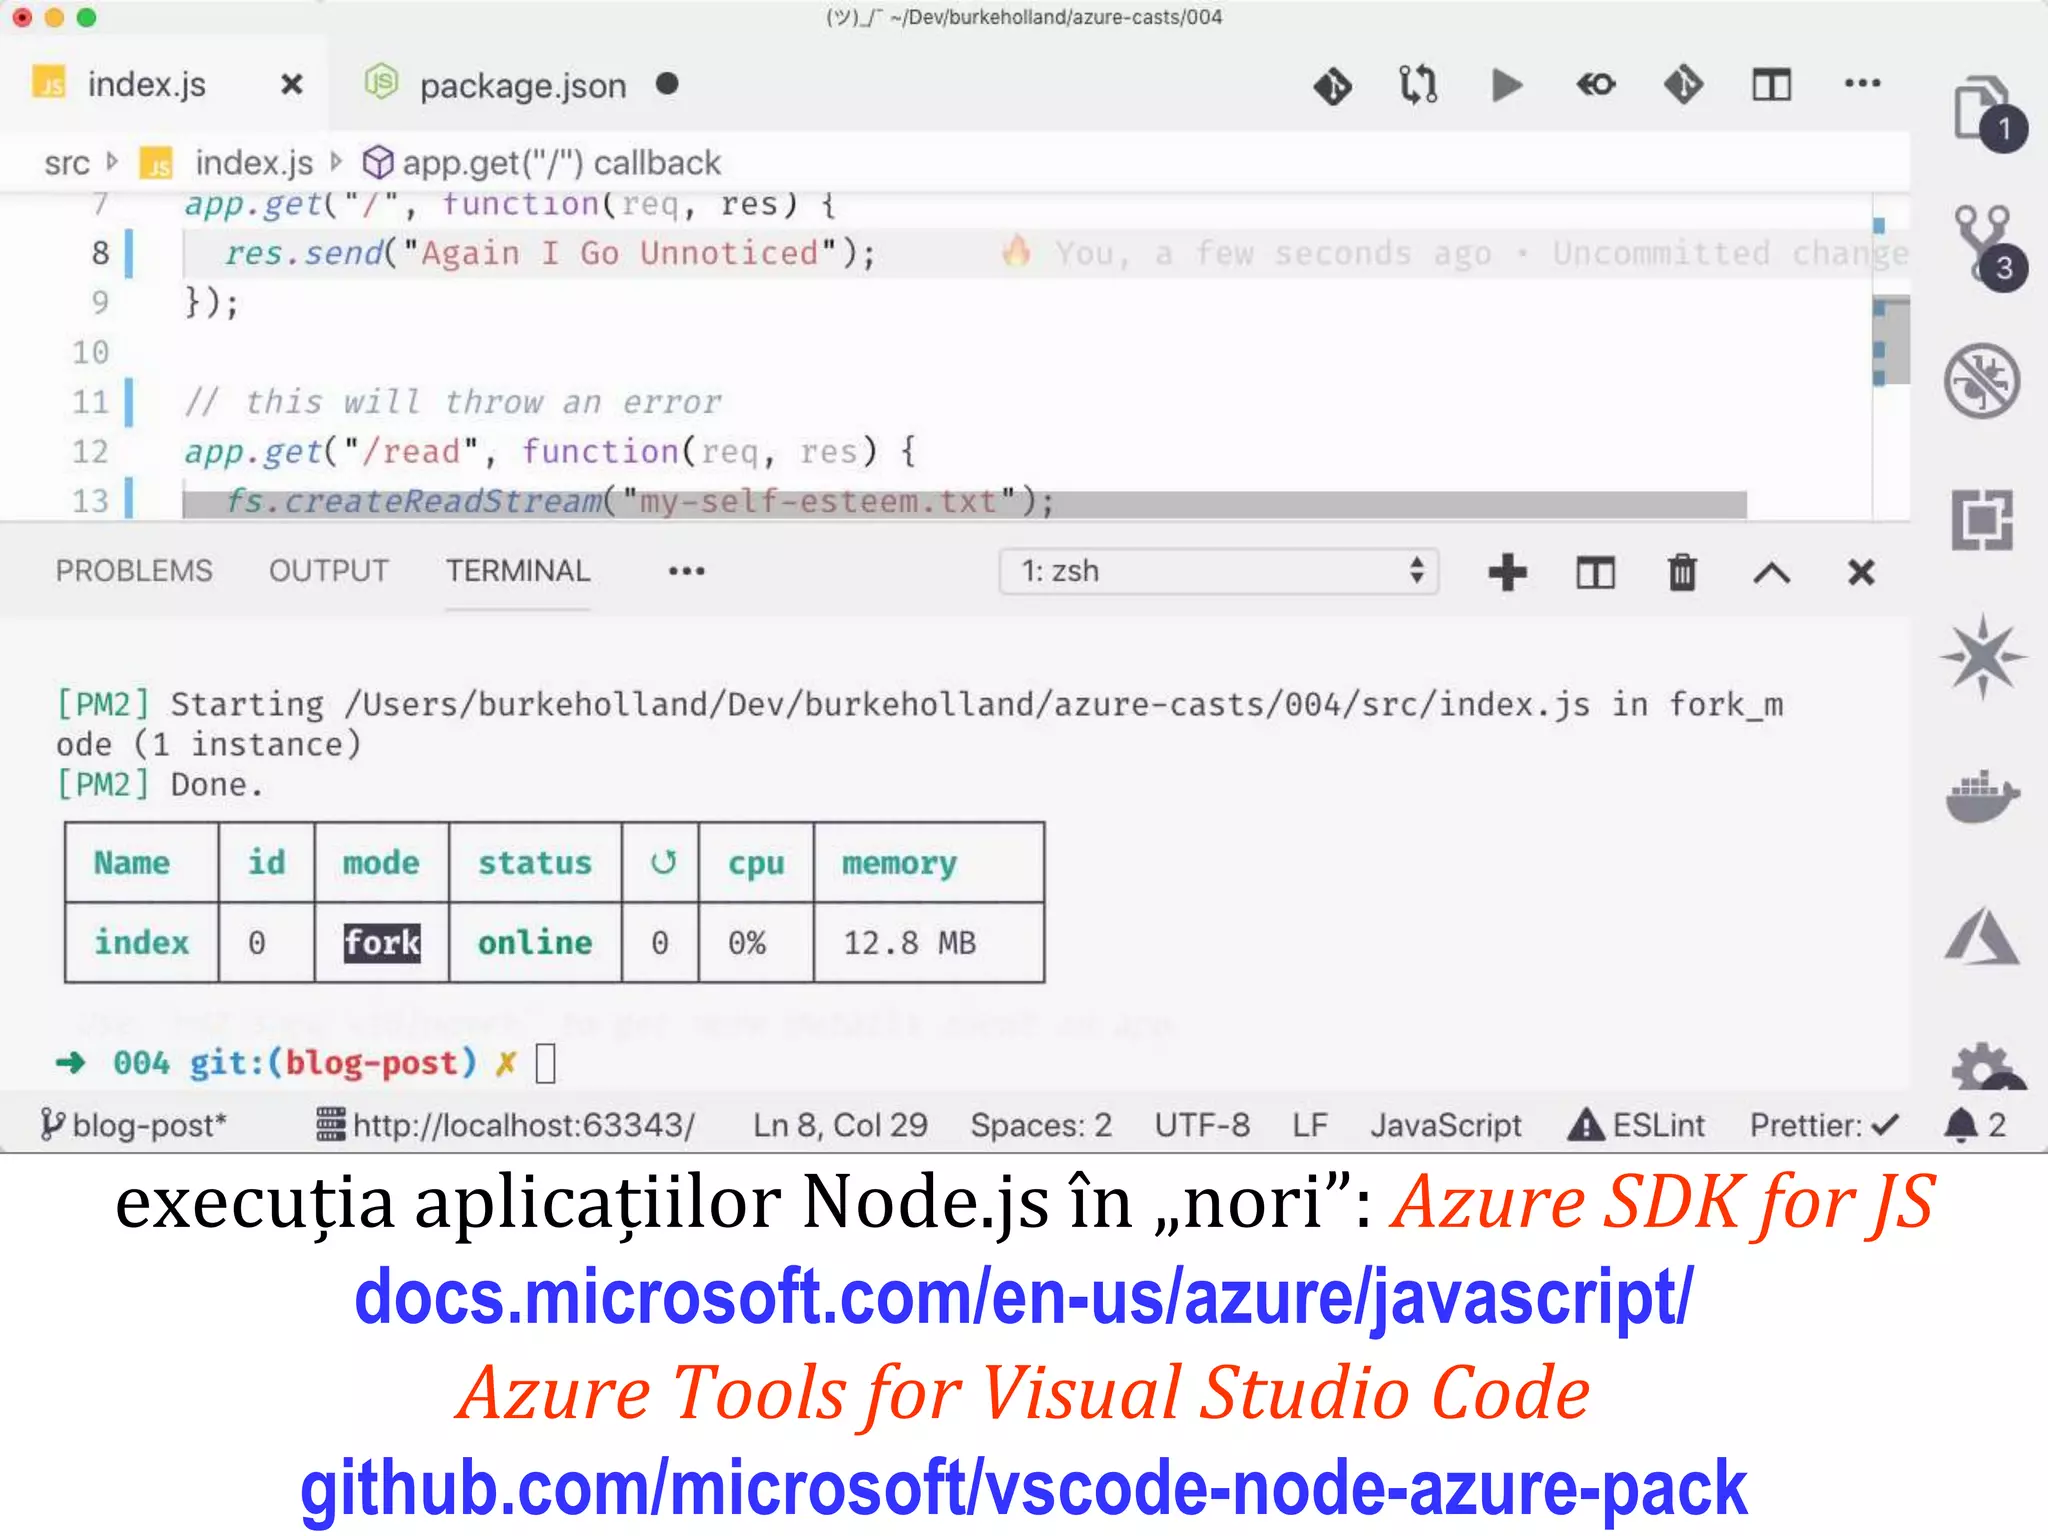Screen dimensions: 2048x1536
Task: Open the editor more actions ellipsis menu
Action: pos(1862,84)
